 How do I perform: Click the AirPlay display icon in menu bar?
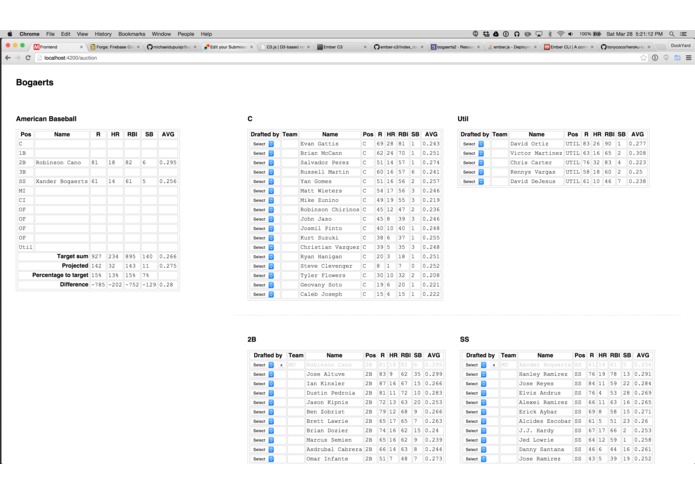(x=539, y=34)
